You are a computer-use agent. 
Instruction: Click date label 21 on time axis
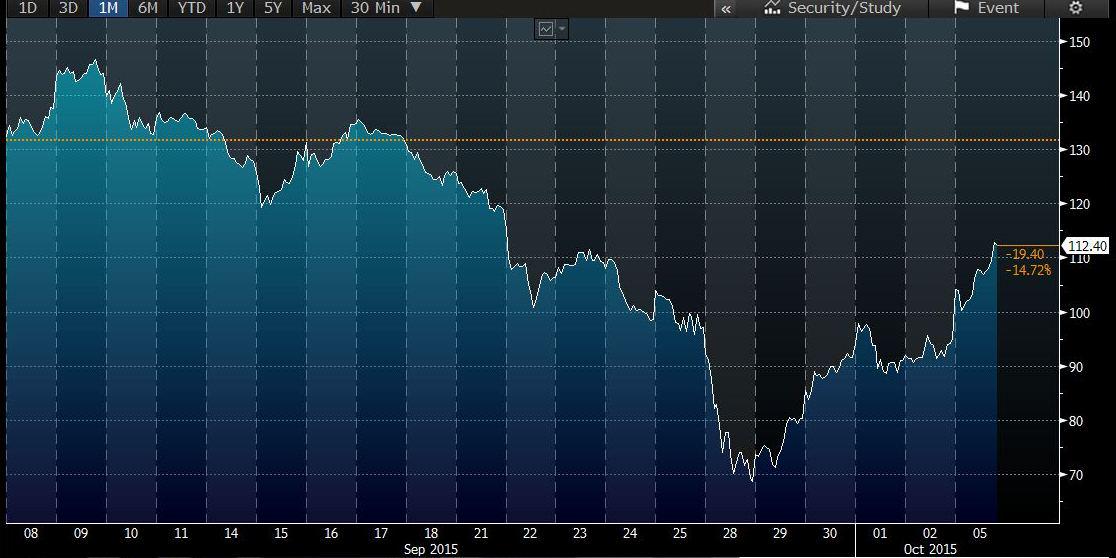pos(482,532)
